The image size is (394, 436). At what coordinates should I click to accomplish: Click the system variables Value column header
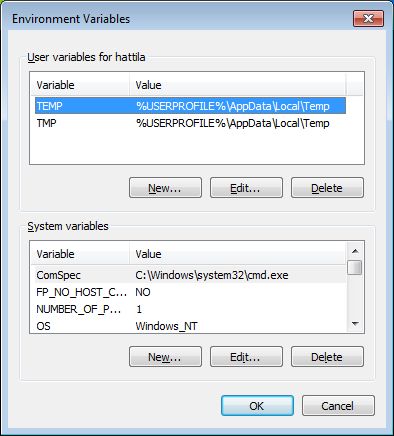pyautogui.click(x=237, y=254)
